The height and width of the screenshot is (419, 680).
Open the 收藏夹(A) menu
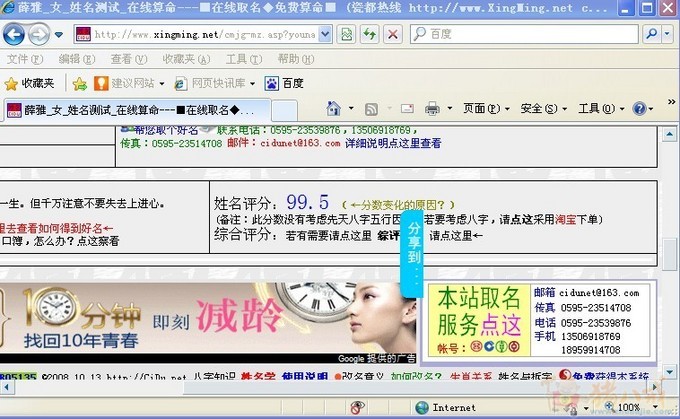click(186, 59)
